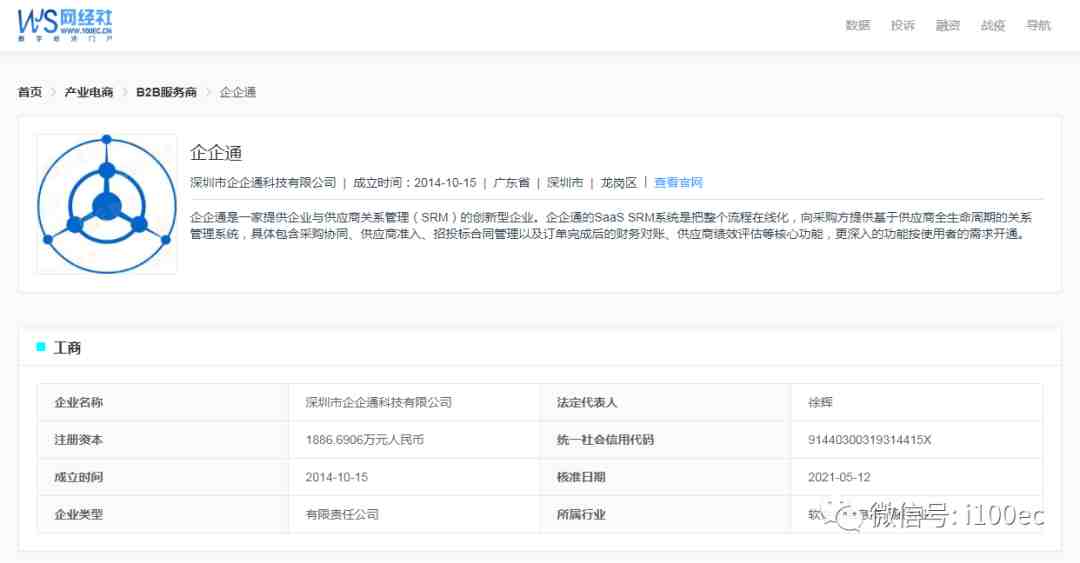This screenshot has height=563, width=1080.
Task: Select credit code 91440300319314415X
Action: click(869, 440)
